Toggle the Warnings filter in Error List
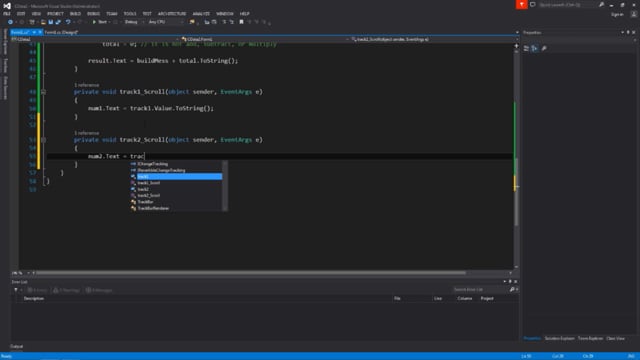The height and width of the screenshot is (360, 640). pyautogui.click(x=67, y=290)
